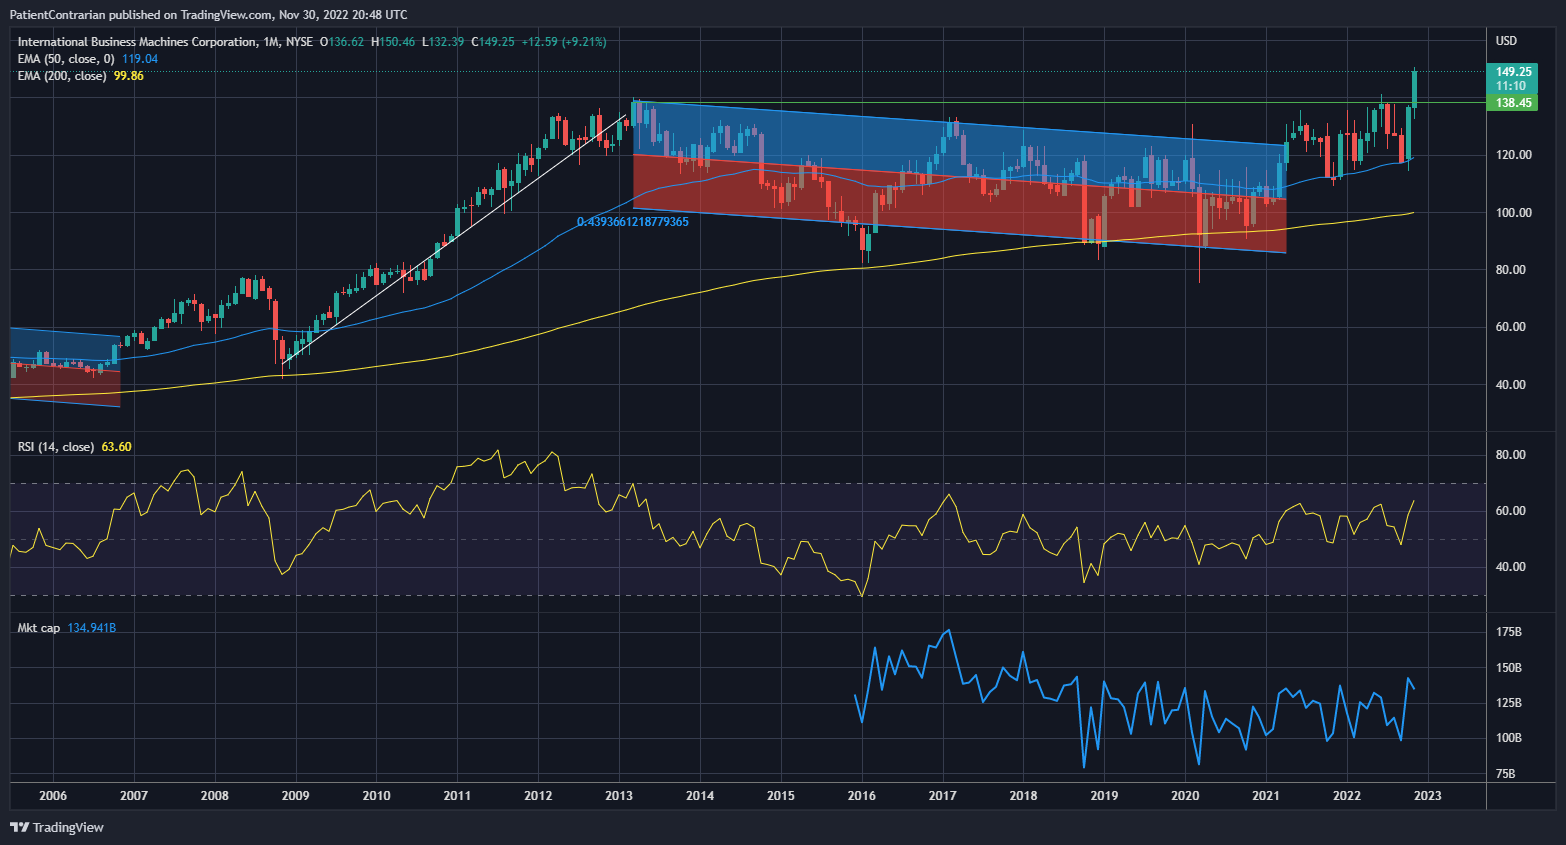Click the 175B market cap axis label
This screenshot has width=1566, height=845.
1509,632
